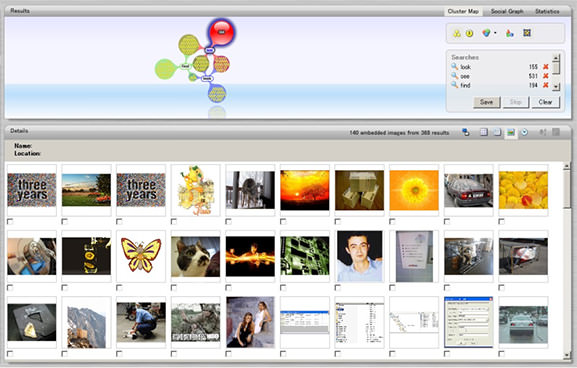This screenshot has height=368, width=577.
Task: Click the Save button
Action: pos(486,102)
